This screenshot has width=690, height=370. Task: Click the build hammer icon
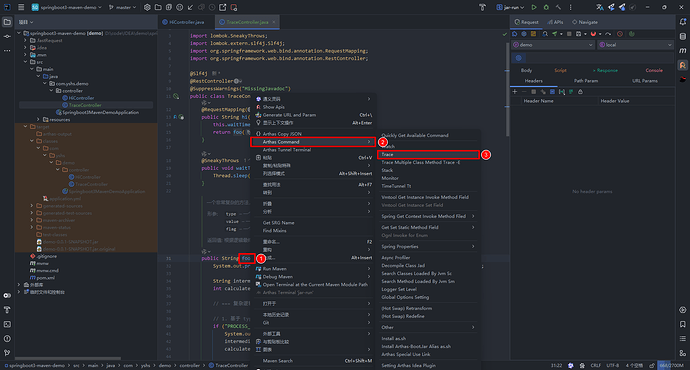[558, 7]
